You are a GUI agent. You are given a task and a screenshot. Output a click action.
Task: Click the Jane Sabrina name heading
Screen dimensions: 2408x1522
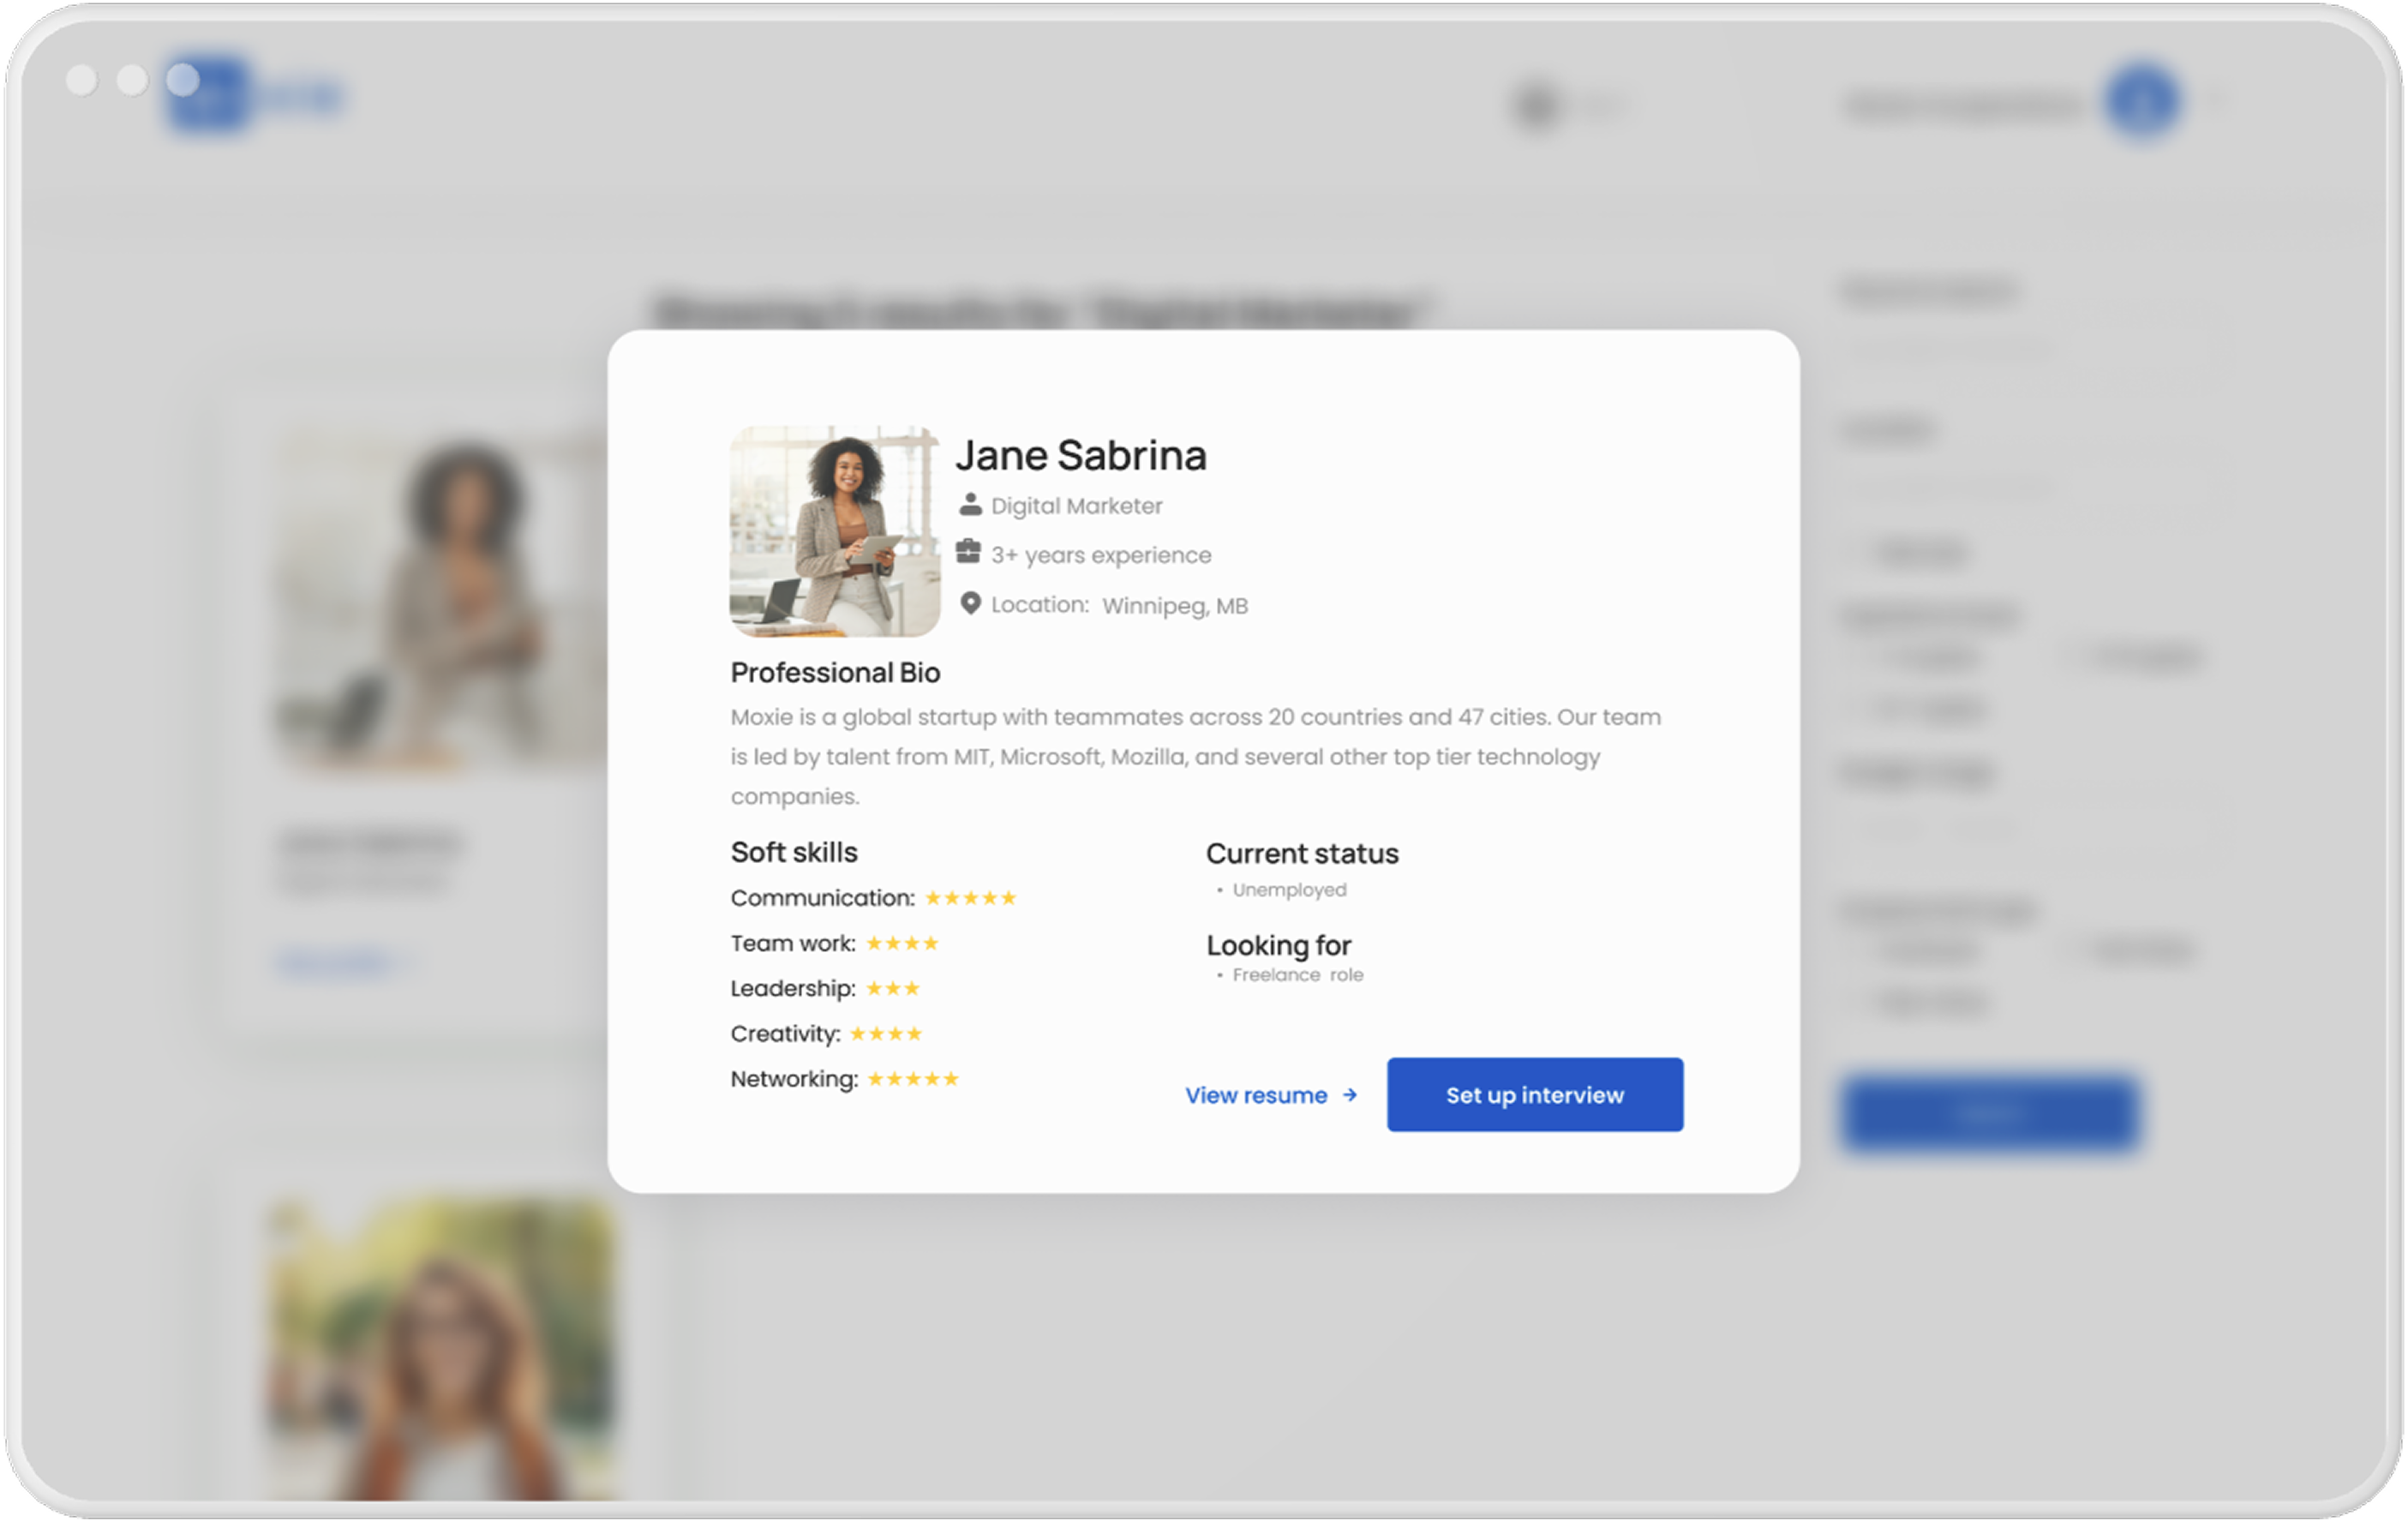[x=1081, y=455]
